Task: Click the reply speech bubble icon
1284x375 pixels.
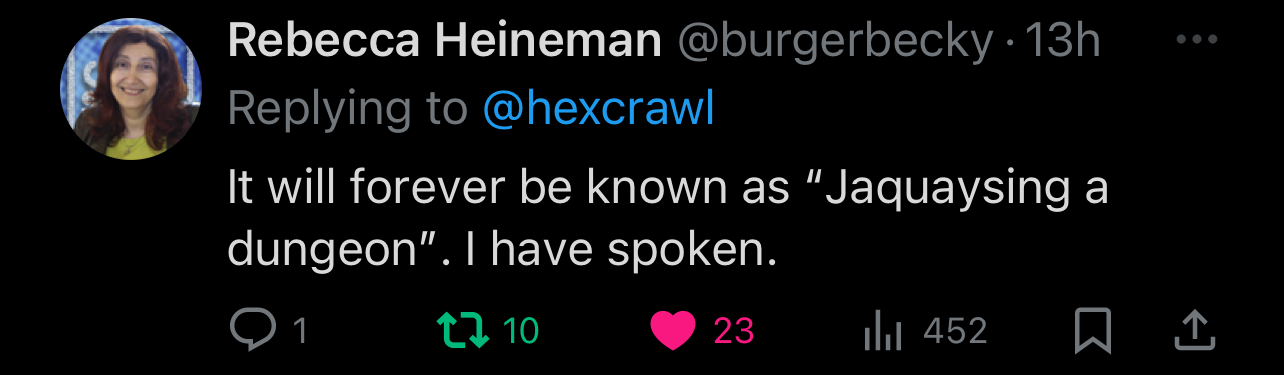Action: click(x=249, y=331)
